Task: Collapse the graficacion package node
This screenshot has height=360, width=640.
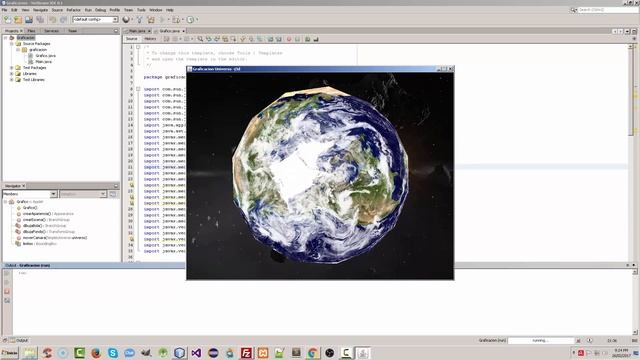Action: coord(18,50)
